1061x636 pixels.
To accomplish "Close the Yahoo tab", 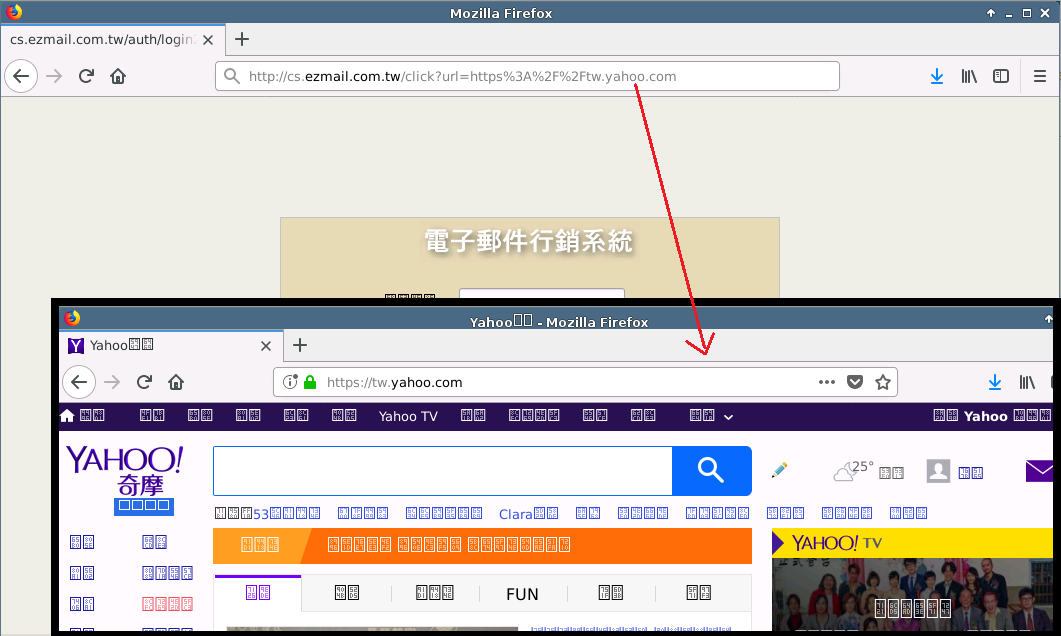I will coord(266,346).
